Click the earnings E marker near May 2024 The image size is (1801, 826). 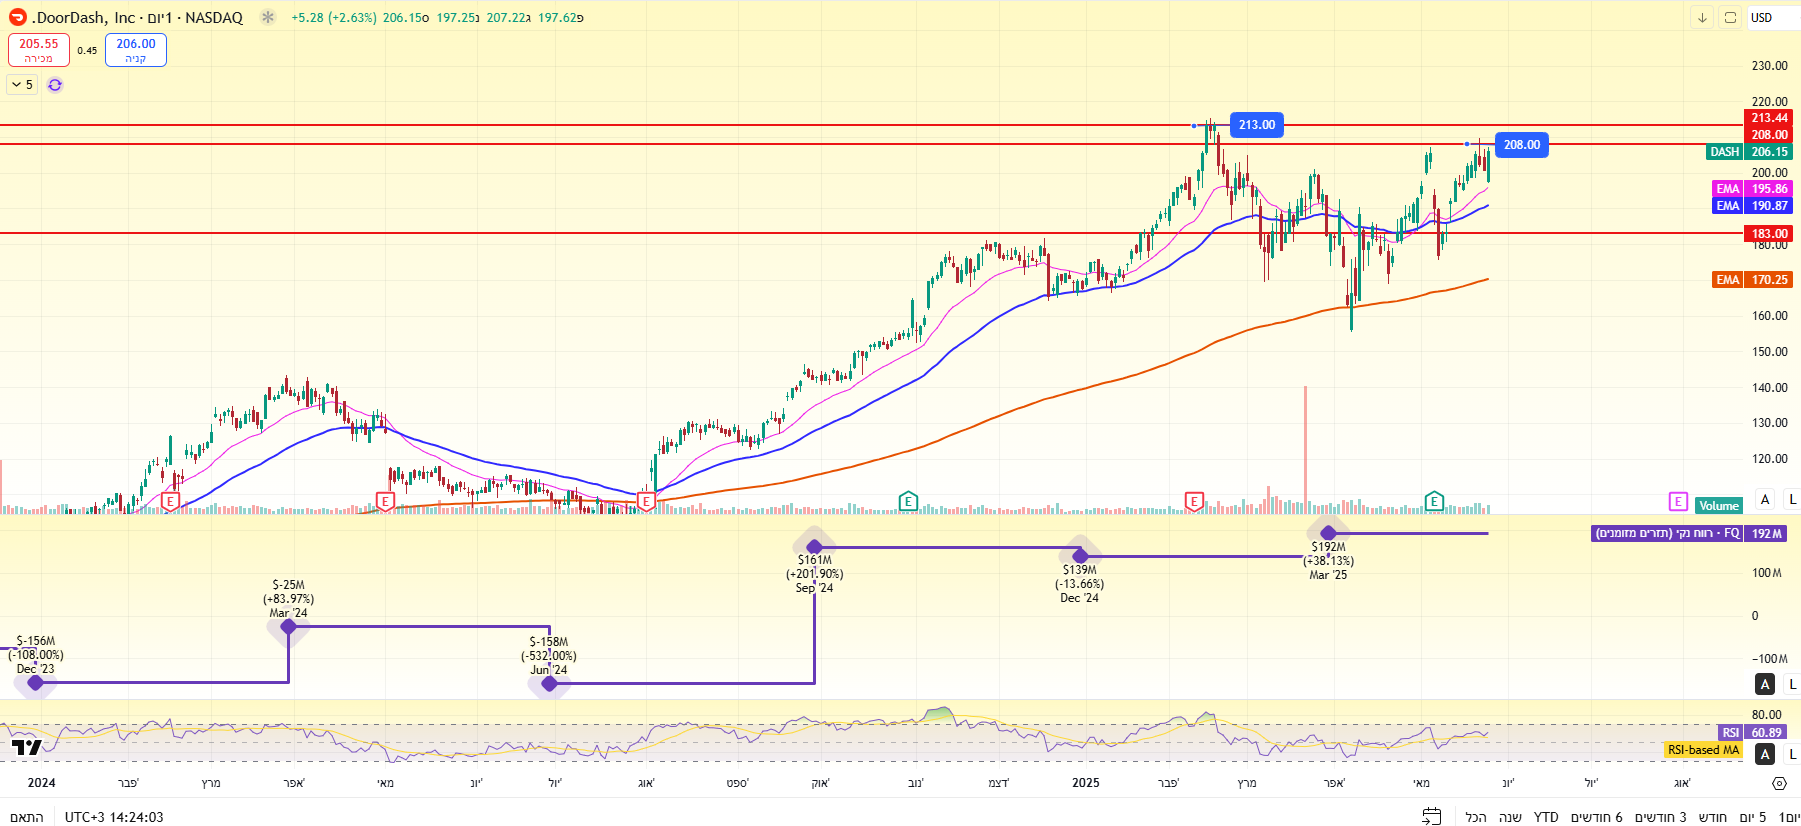point(385,501)
